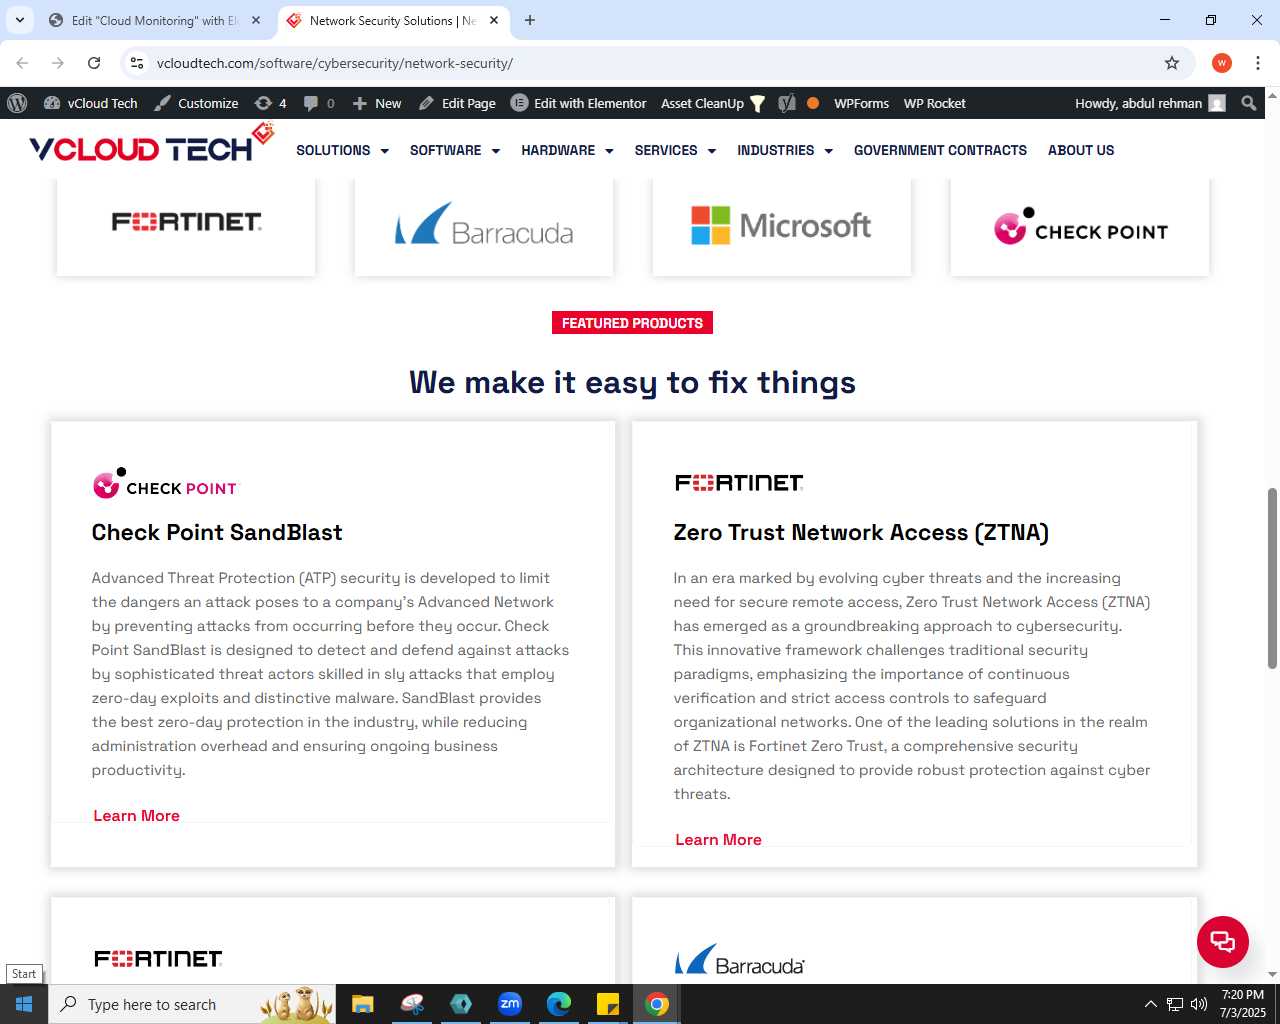Screen dimensions: 1280x1024
Task: Click the admin bar search magnifier
Action: 1249,103
